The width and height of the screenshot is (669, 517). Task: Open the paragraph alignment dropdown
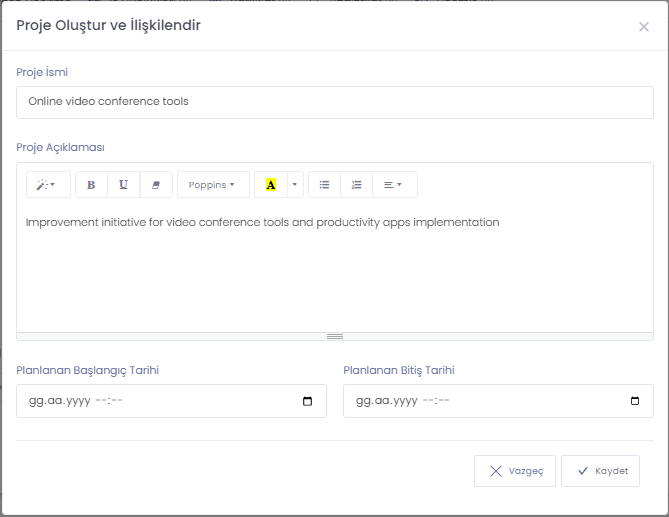point(395,185)
